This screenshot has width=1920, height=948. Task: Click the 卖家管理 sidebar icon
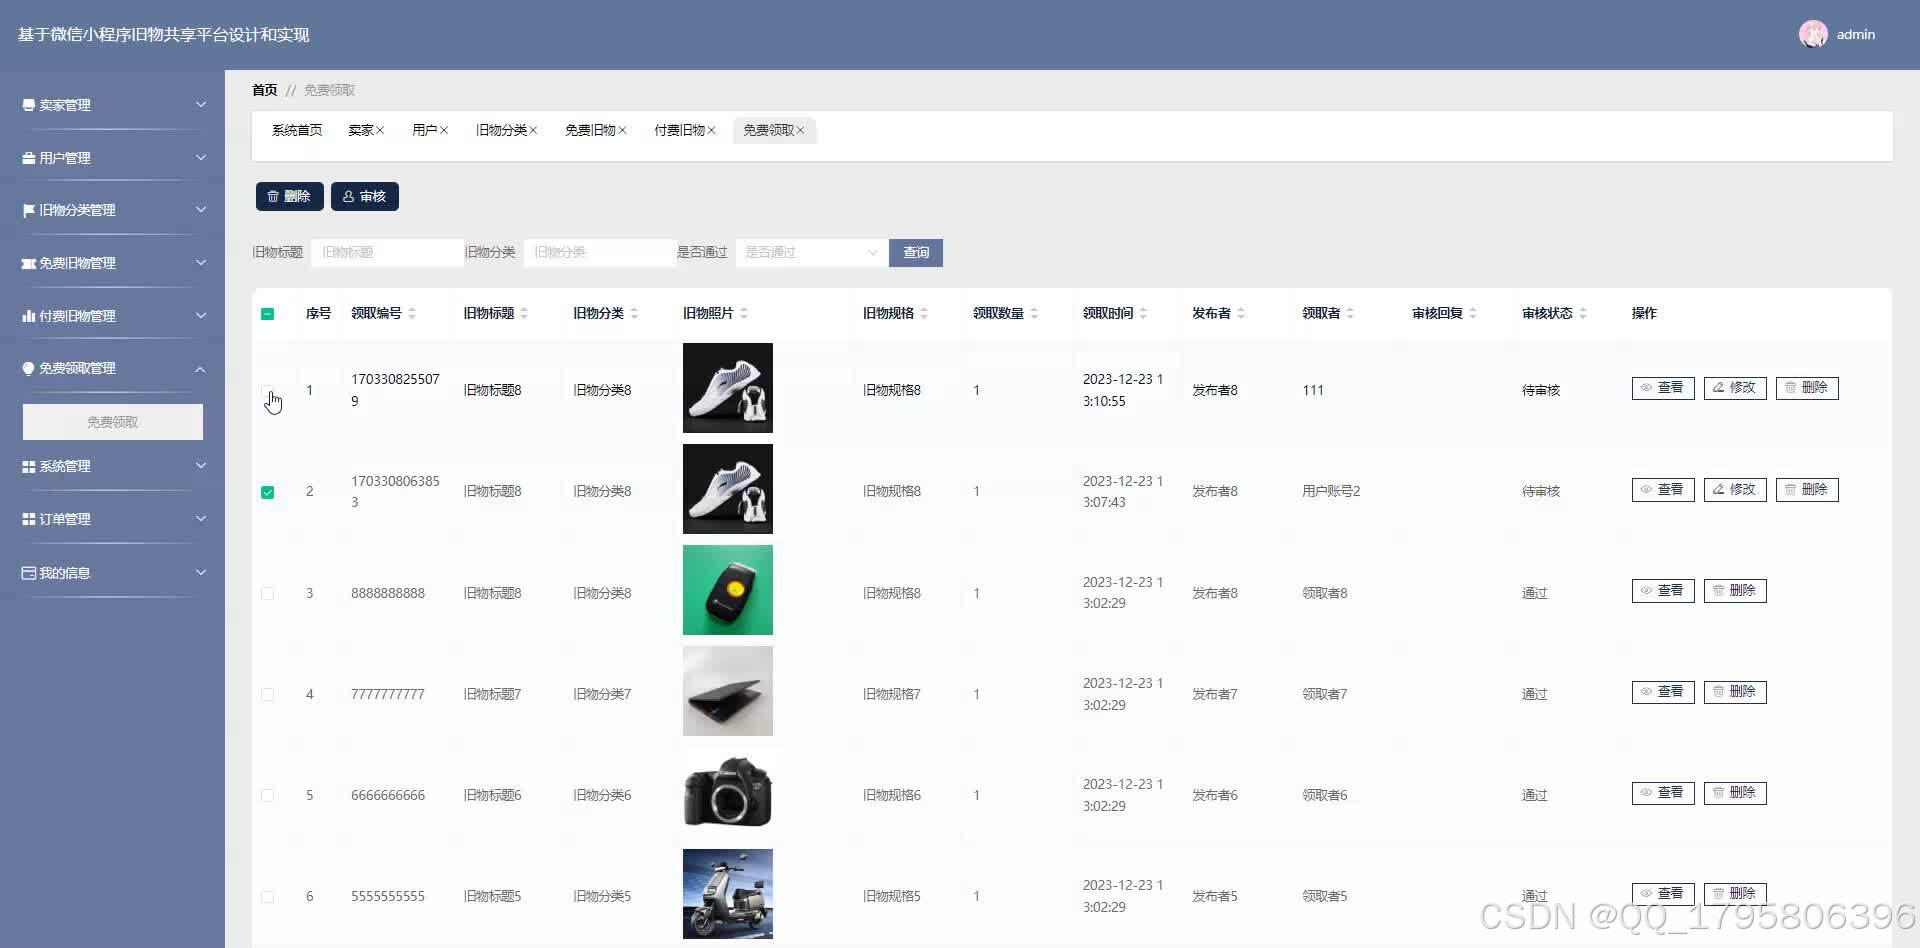[x=29, y=105]
